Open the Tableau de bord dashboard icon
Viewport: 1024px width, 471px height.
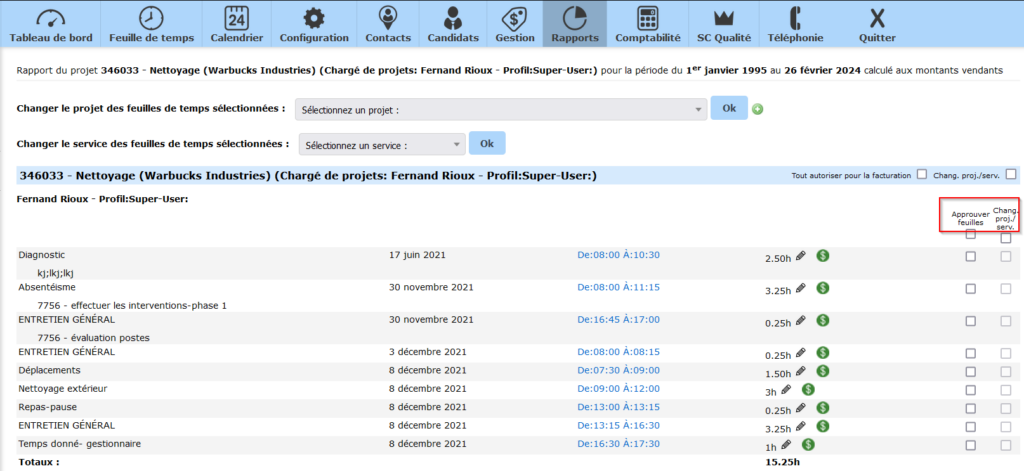(50, 18)
